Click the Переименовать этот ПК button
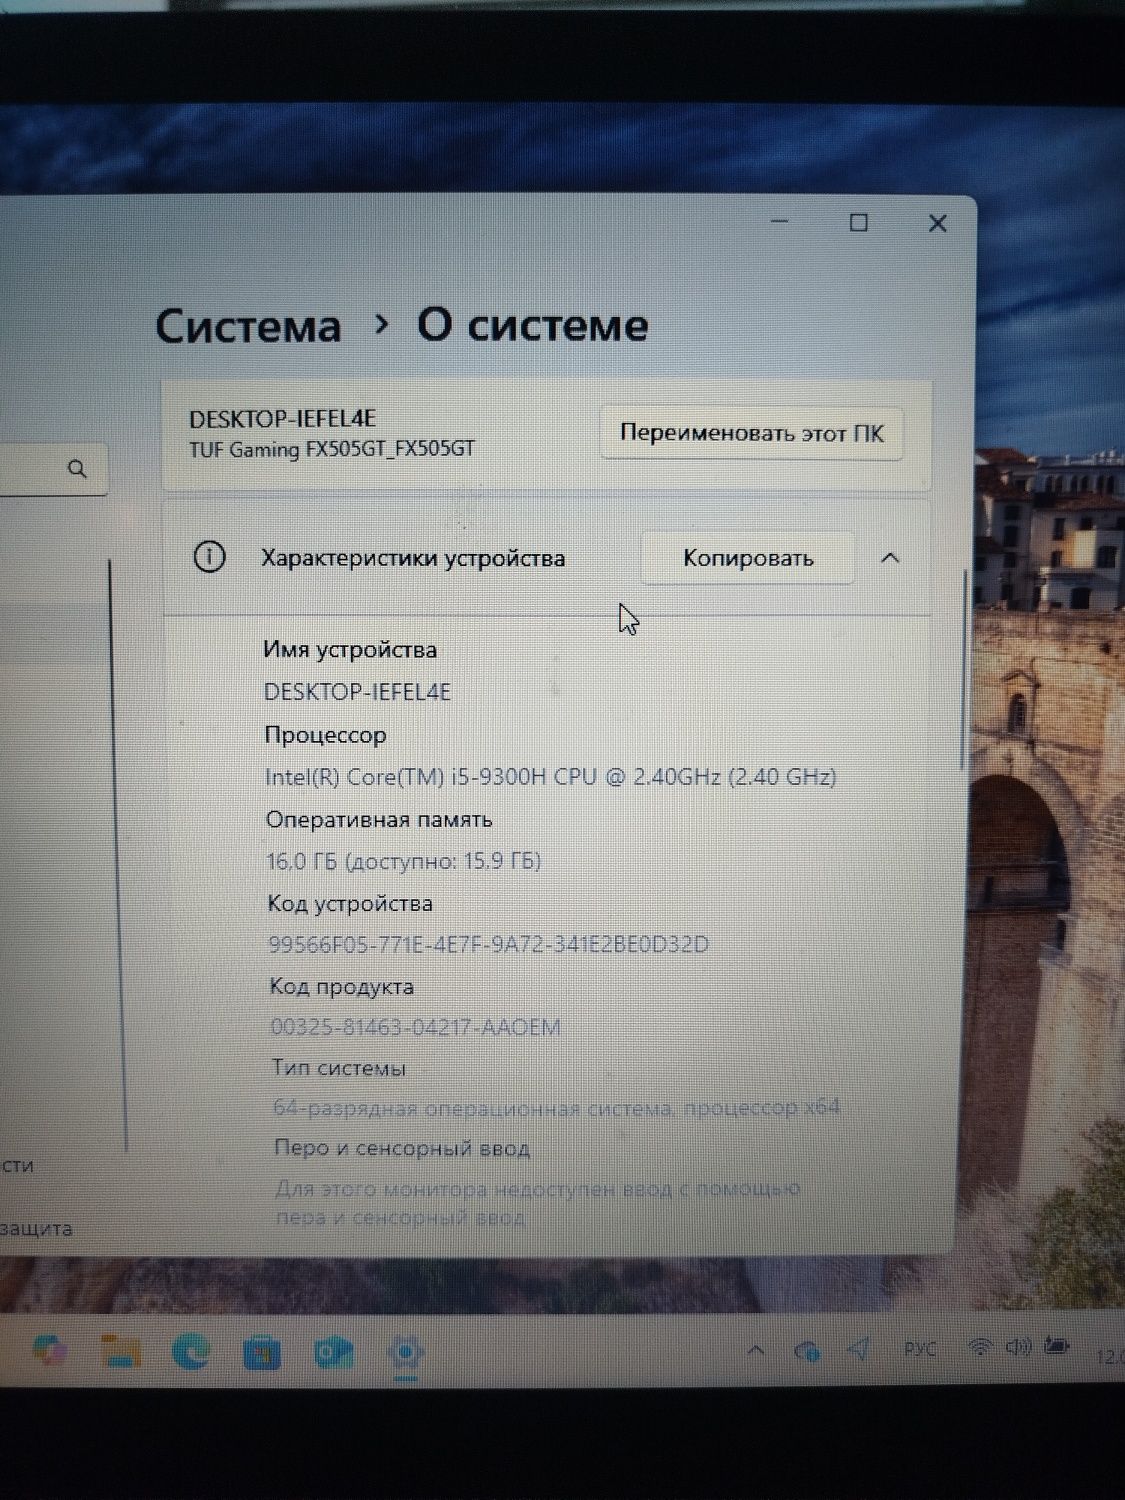This screenshot has width=1125, height=1500. 752,434
